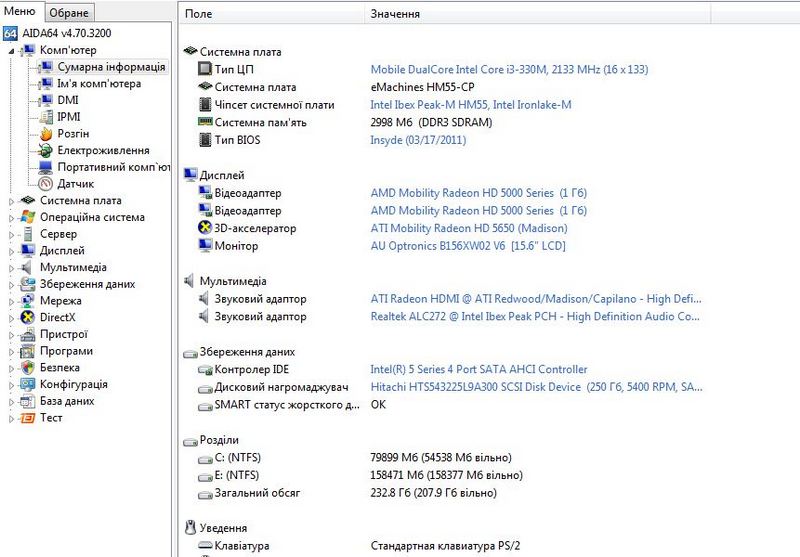Open the Intel Core i3-330M CPU link

(509, 70)
